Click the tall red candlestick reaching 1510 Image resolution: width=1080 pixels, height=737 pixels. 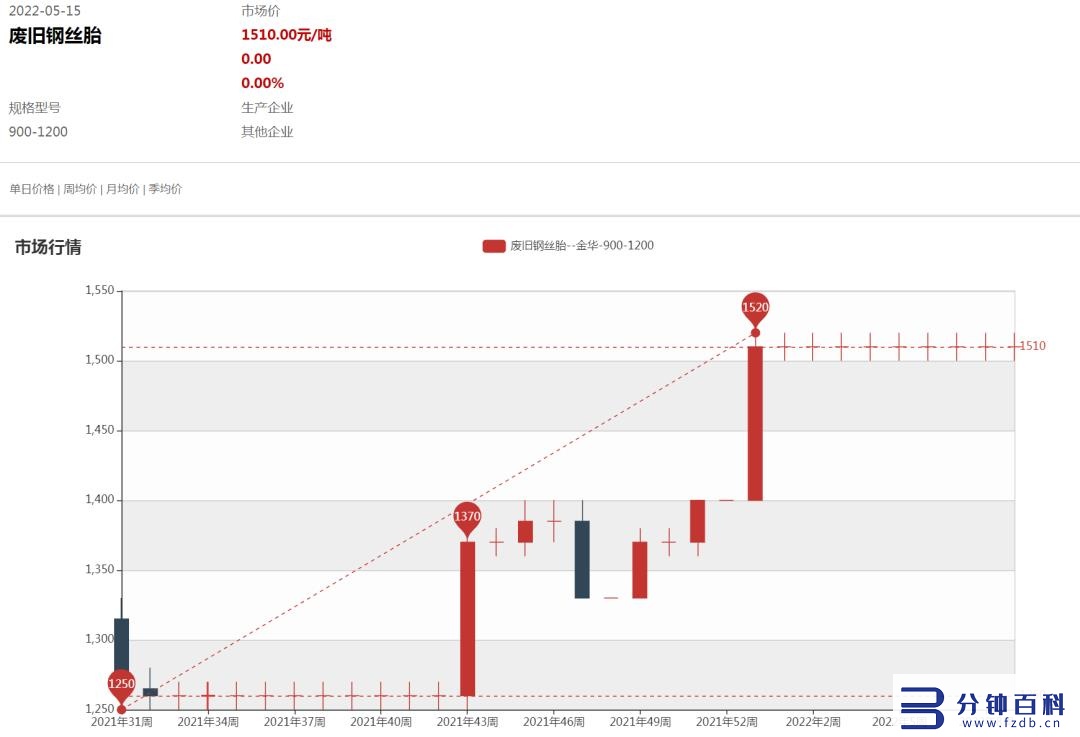755,424
